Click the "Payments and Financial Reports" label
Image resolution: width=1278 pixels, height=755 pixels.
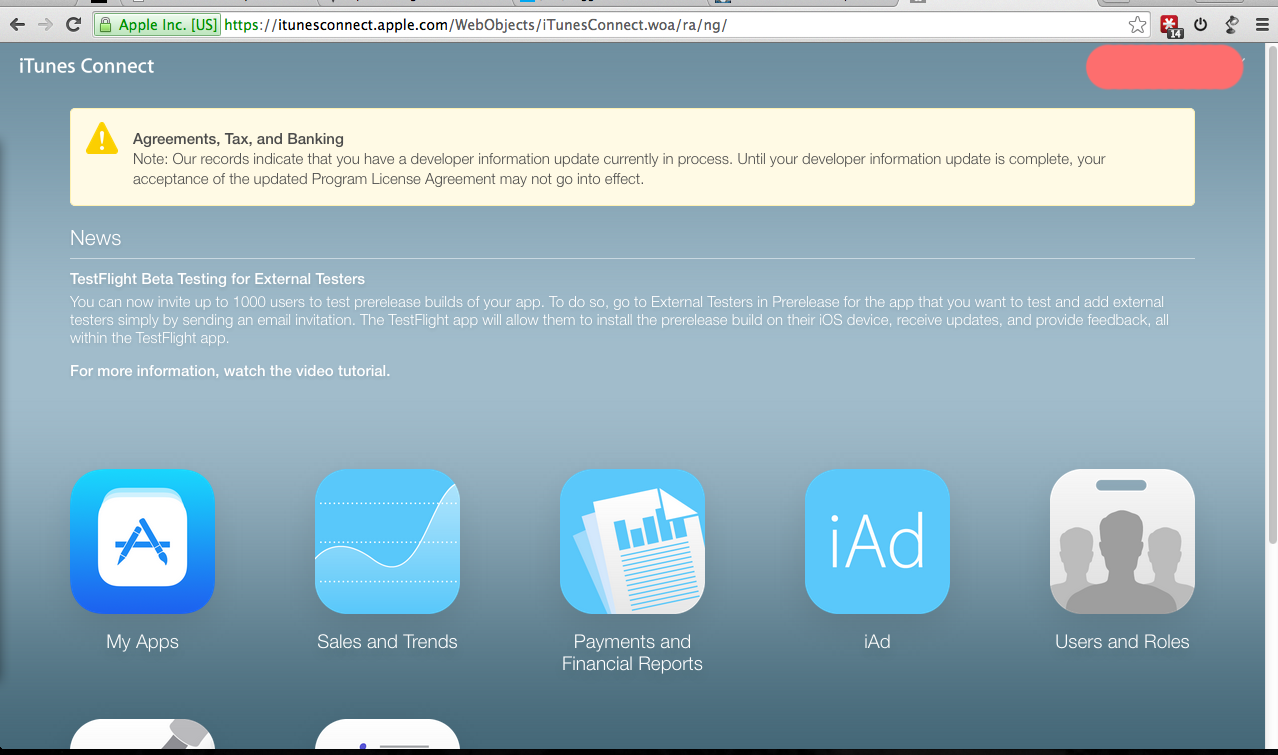(632, 653)
